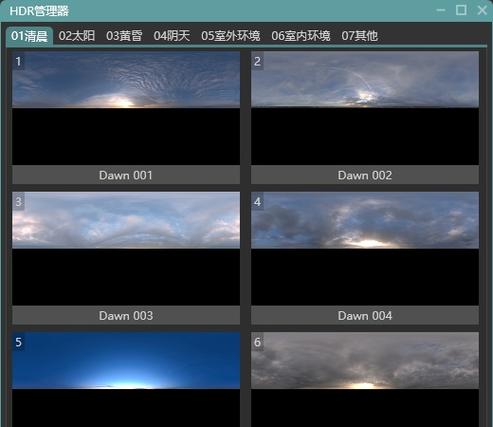
Task: Open the 07其他 tab
Action: click(360, 36)
